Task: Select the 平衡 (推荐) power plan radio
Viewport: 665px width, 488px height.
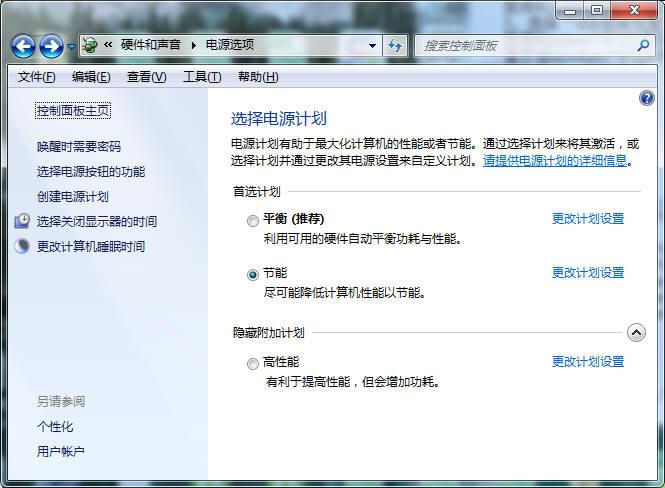Action: click(x=253, y=221)
